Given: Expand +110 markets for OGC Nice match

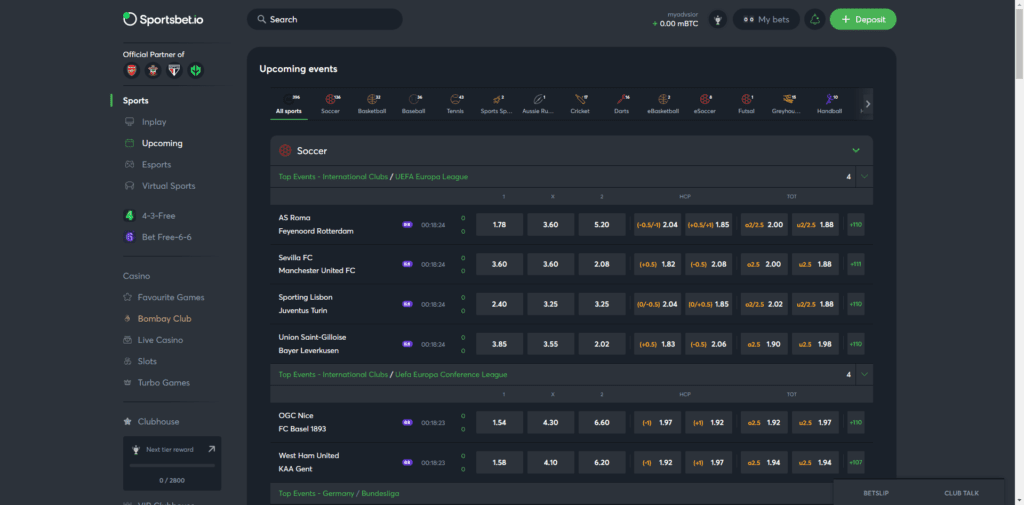Looking at the screenshot, I should 856,423.
